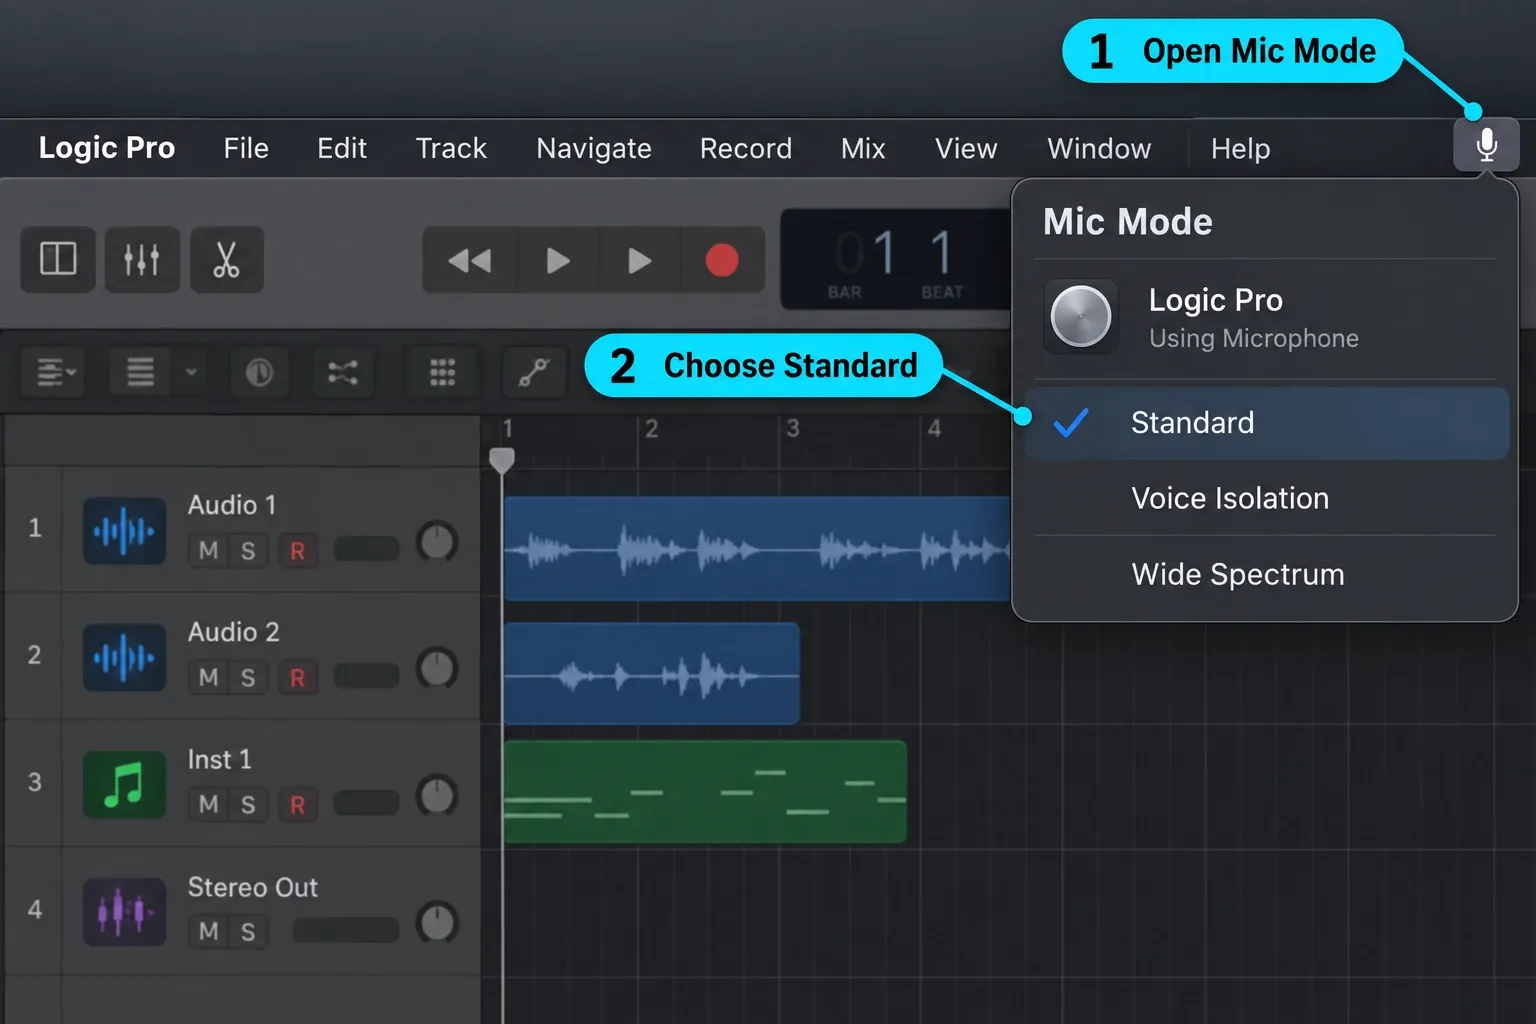Select the green Inst 1 MIDI region
1536x1024 pixels.
point(705,791)
